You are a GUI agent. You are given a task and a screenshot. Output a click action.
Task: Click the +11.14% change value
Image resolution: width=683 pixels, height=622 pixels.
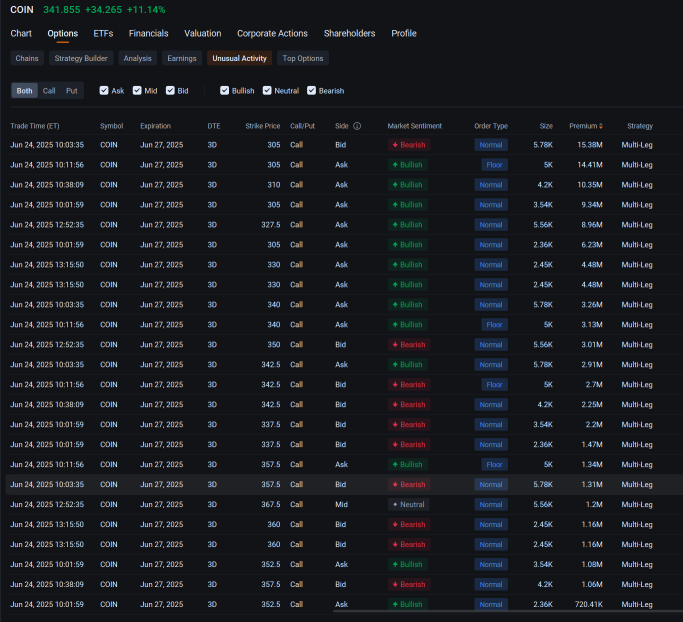pos(146,10)
